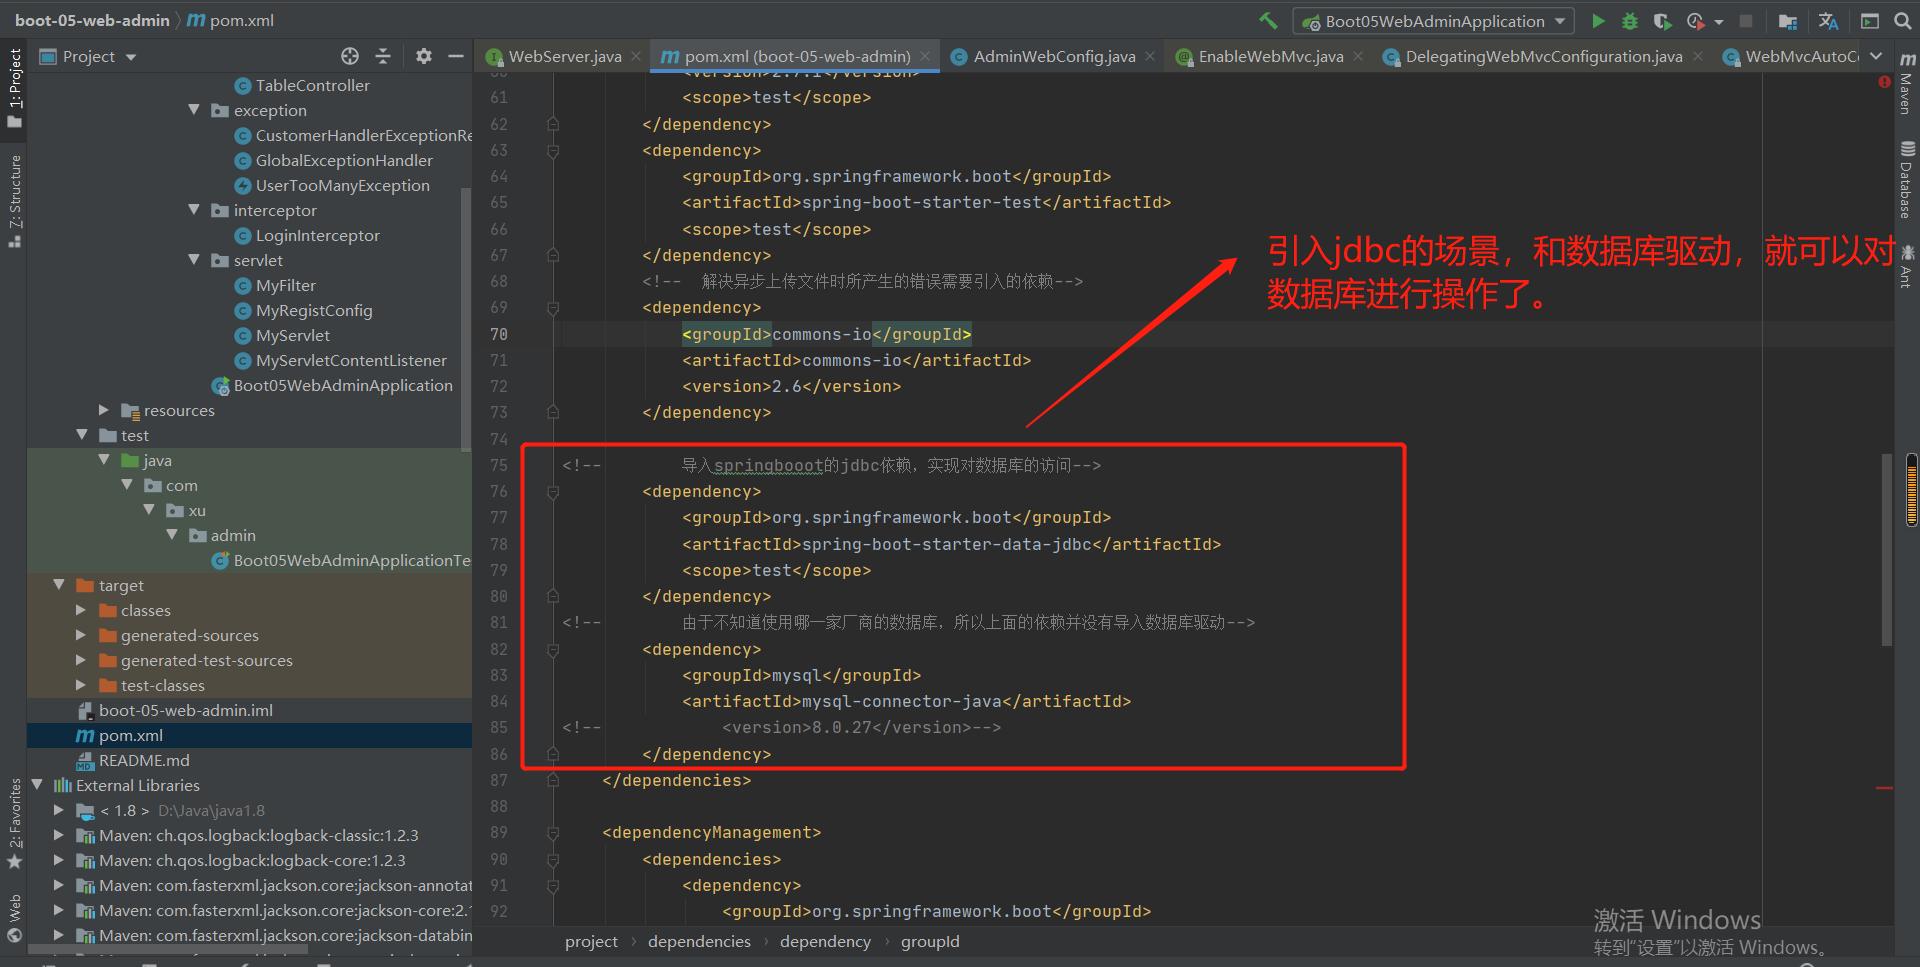Toggle the 2: Favorites tool window

[14, 822]
